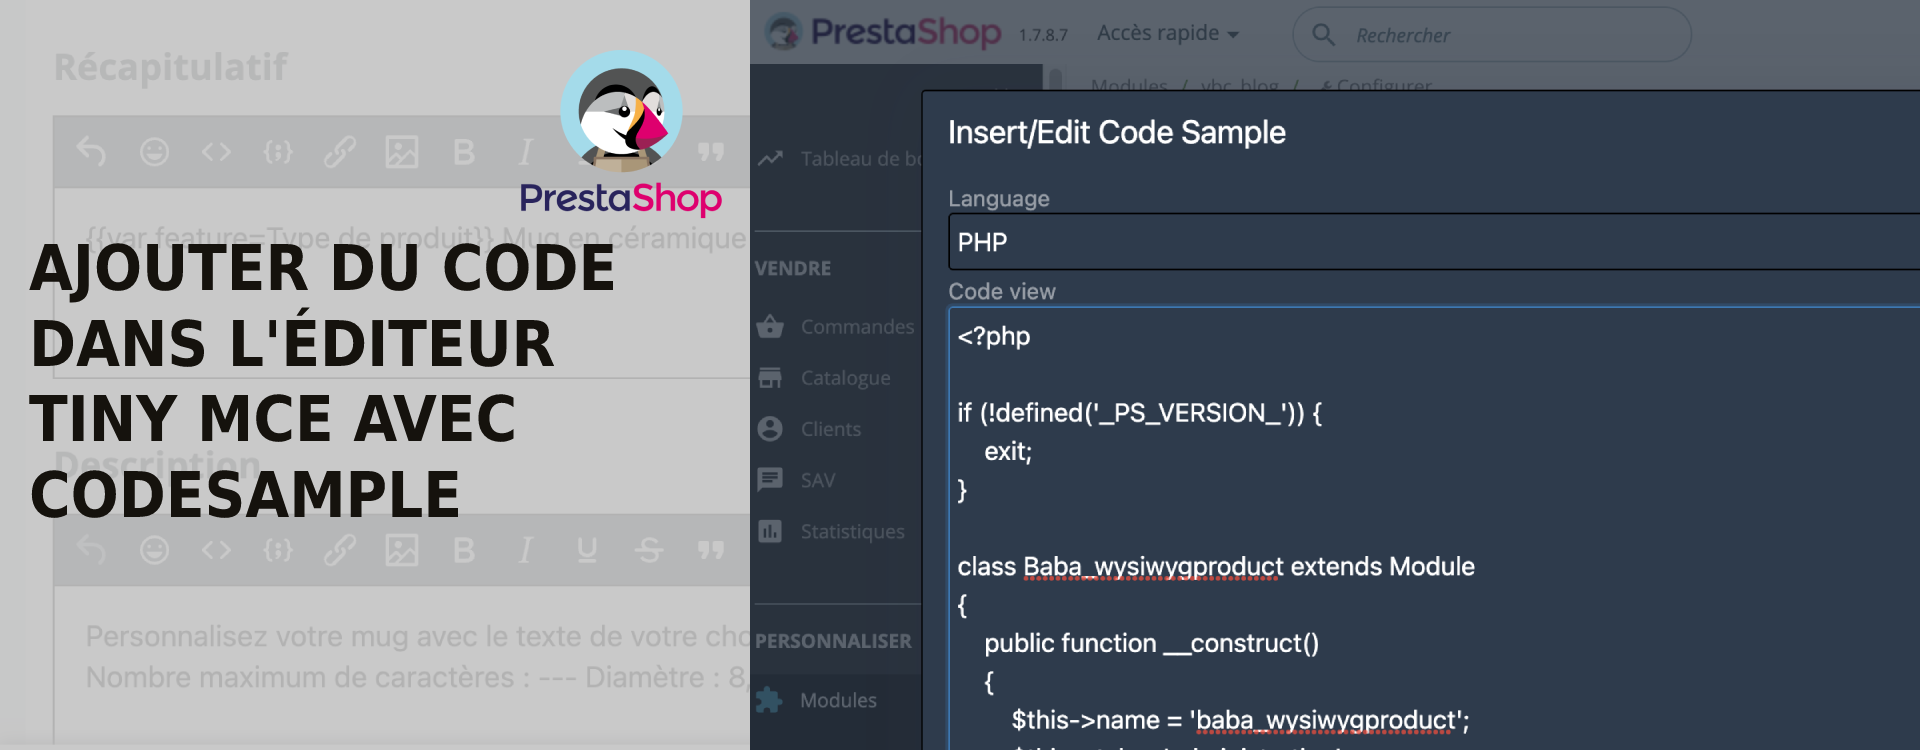Apply bold in the upper editor toolbar

[x=463, y=152]
